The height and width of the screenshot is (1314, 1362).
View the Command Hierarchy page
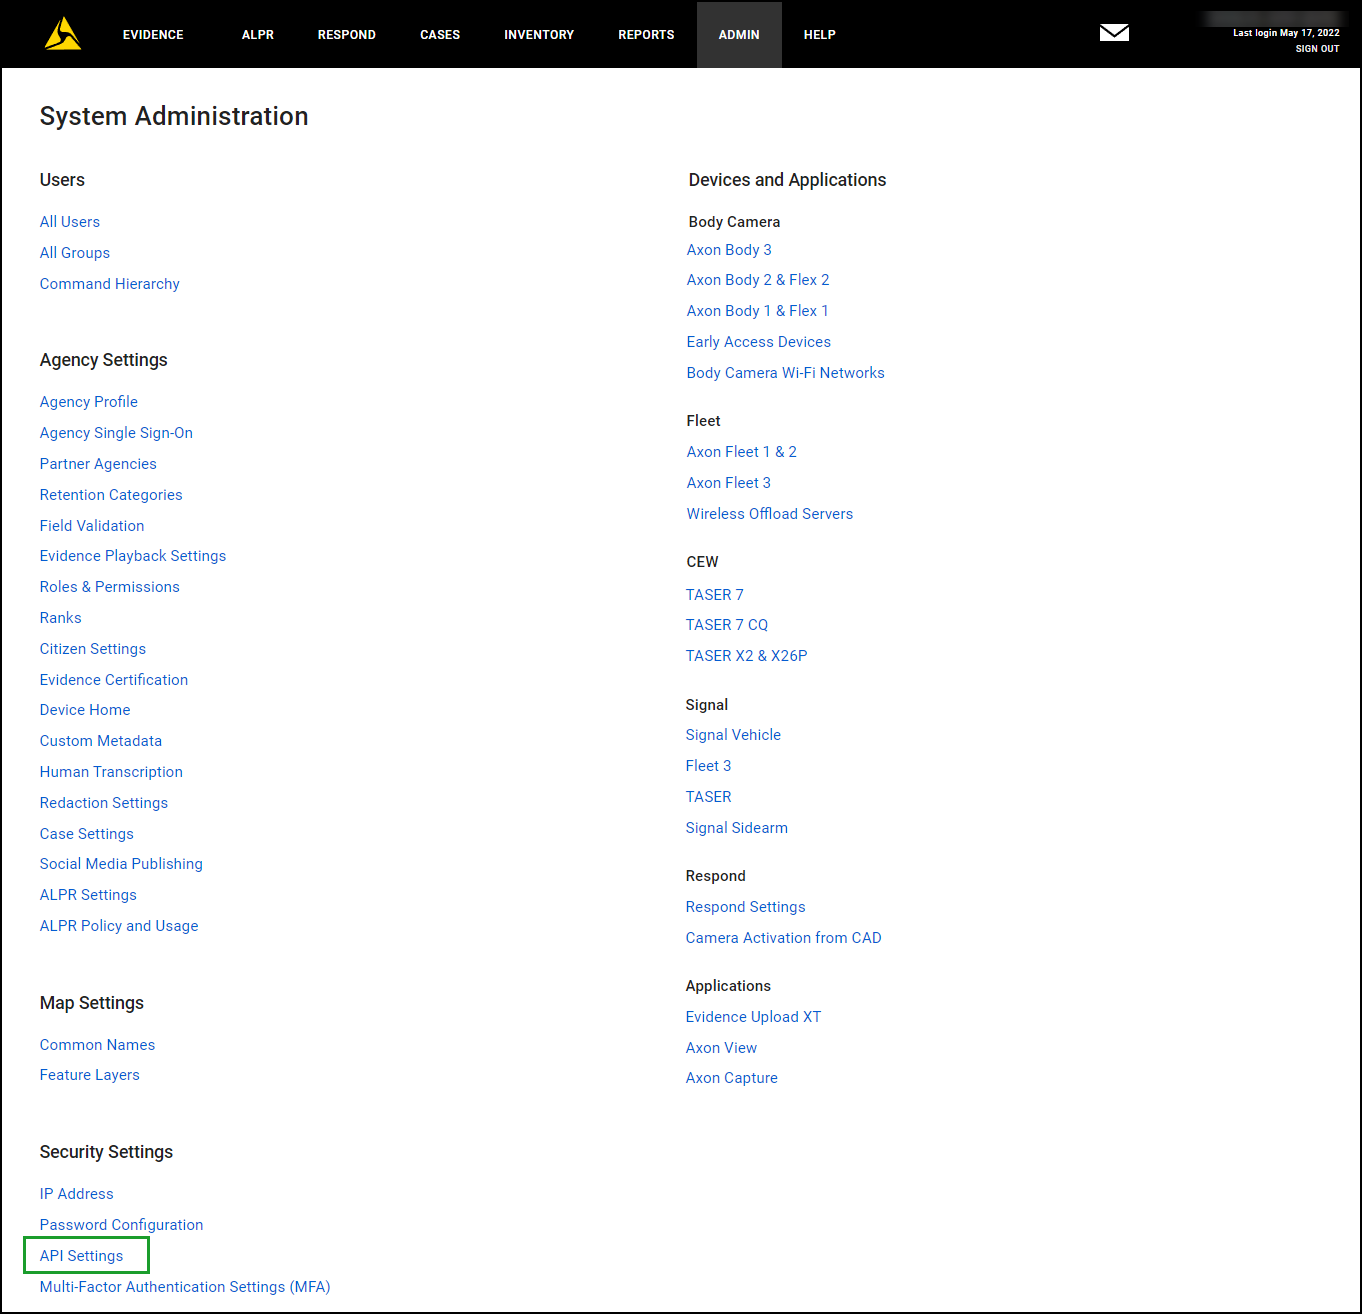point(109,284)
